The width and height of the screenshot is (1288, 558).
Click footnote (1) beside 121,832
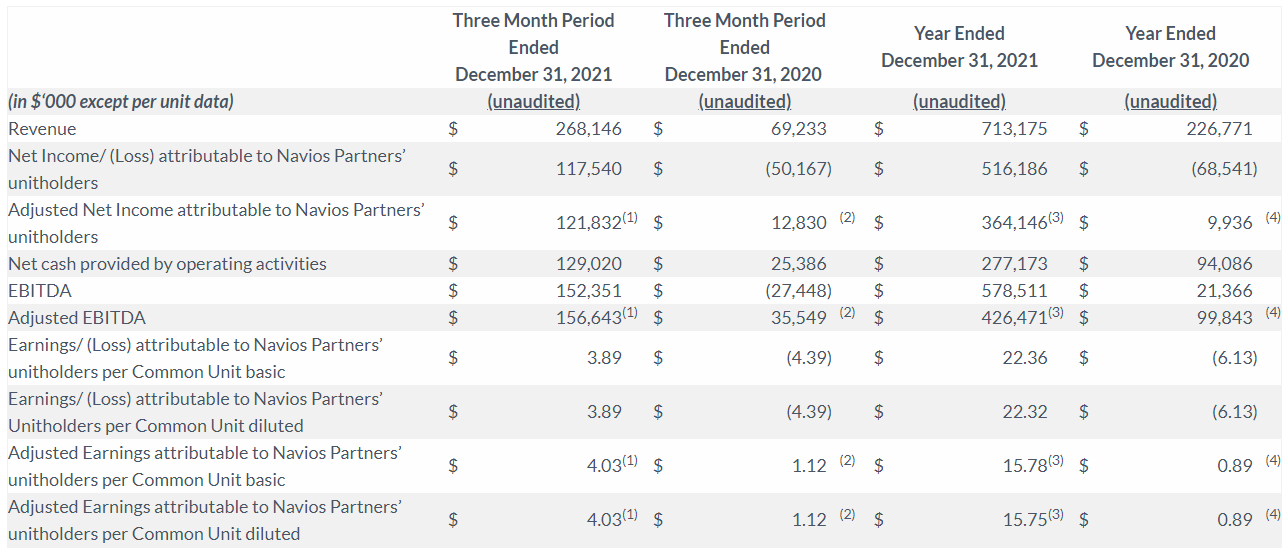point(635,218)
